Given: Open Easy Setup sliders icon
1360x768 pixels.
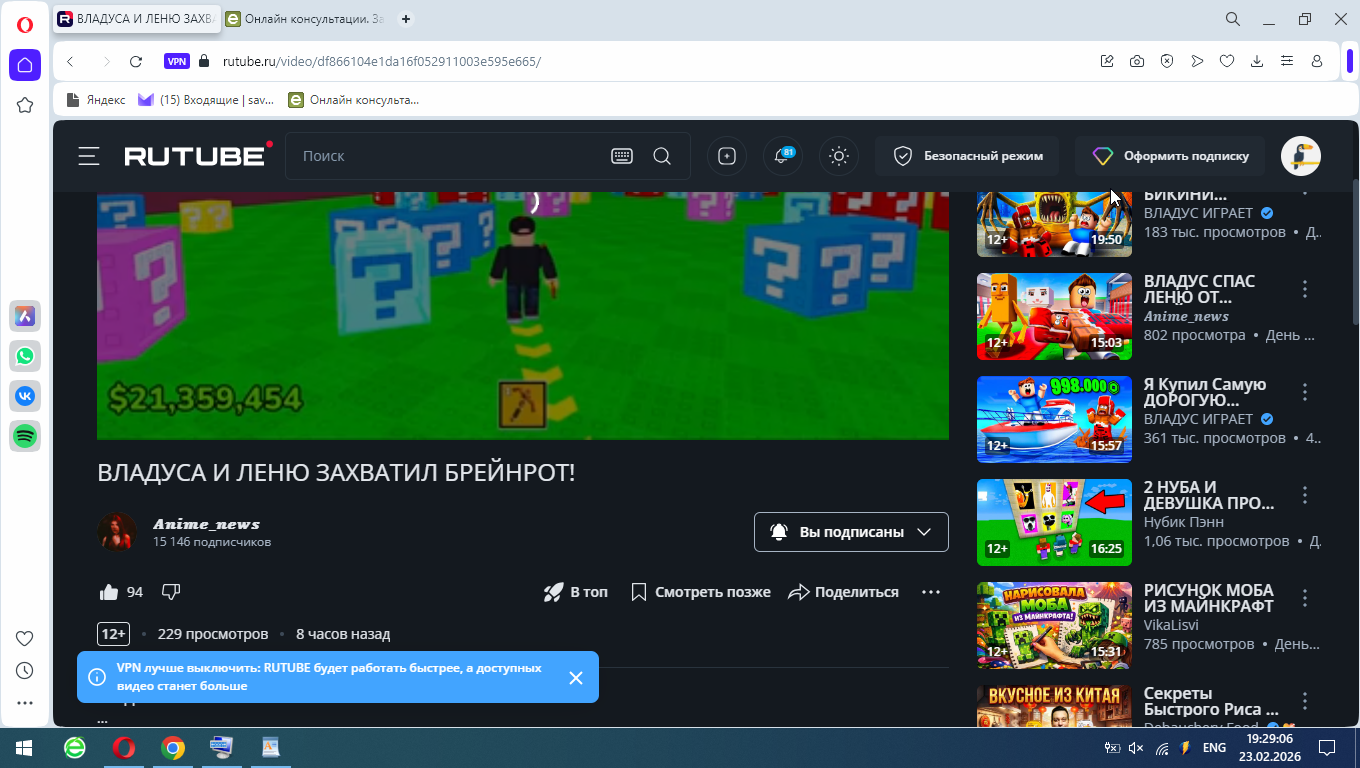Looking at the screenshot, I should coord(1287,61).
